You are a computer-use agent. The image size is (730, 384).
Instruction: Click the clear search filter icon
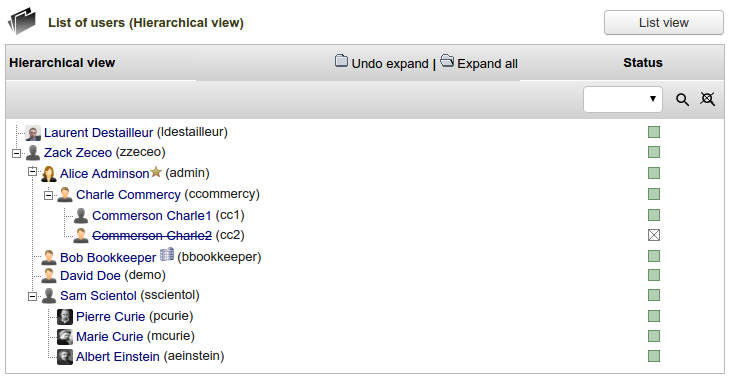point(707,99)
